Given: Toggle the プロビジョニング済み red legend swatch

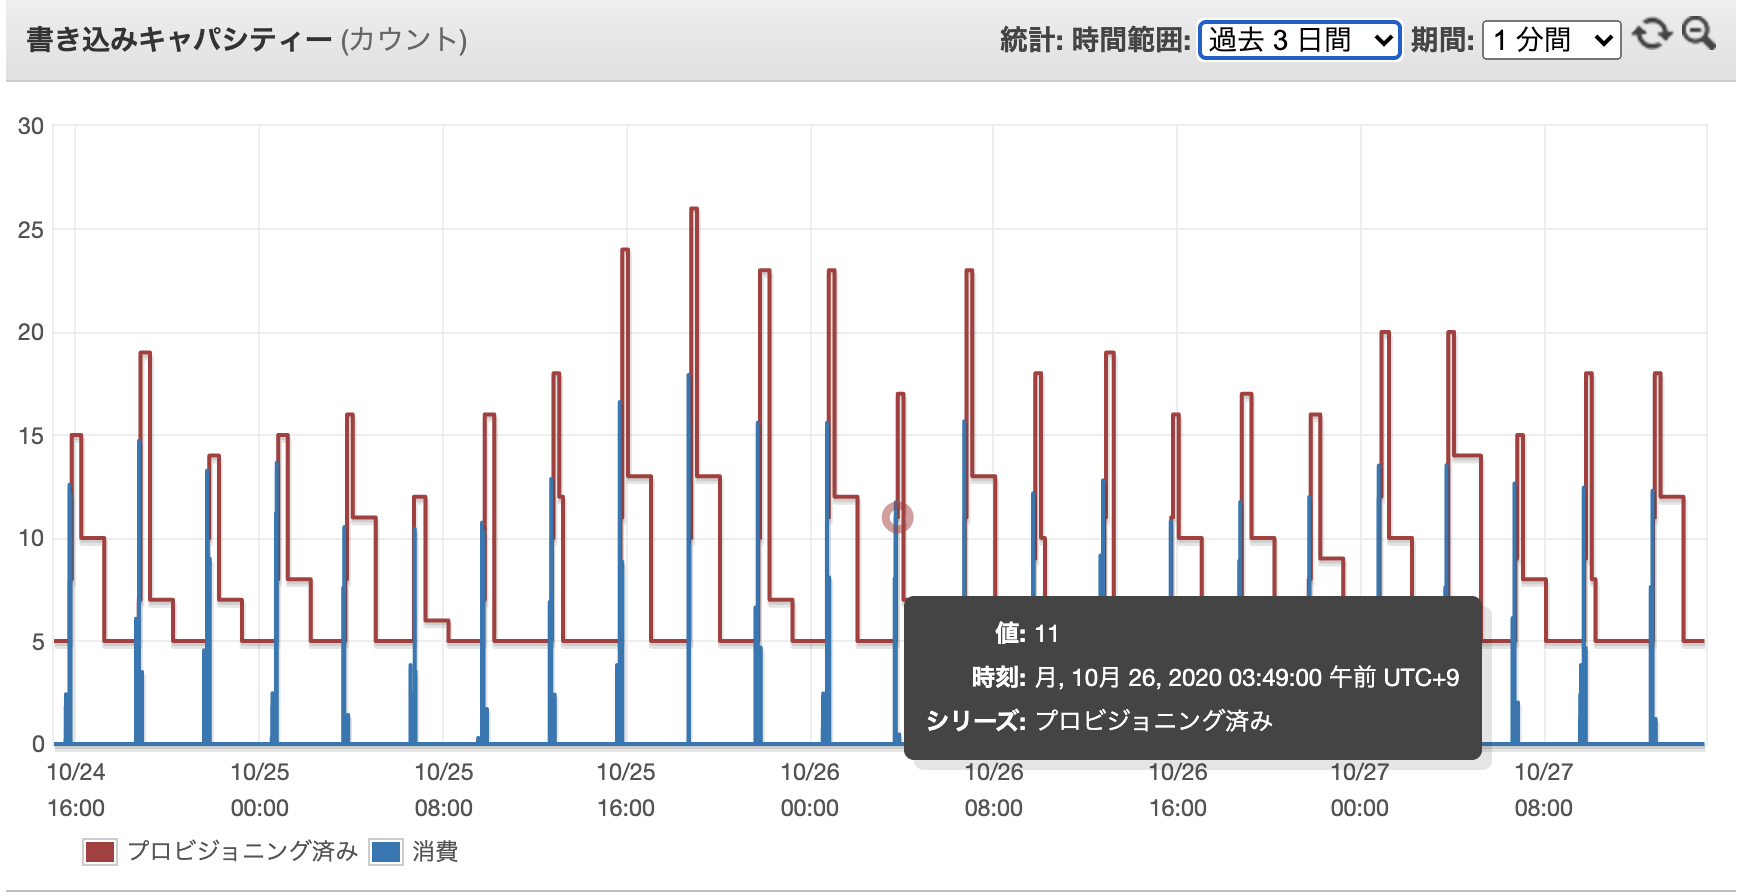Looking at the screenshot, I should click(100, 852).
